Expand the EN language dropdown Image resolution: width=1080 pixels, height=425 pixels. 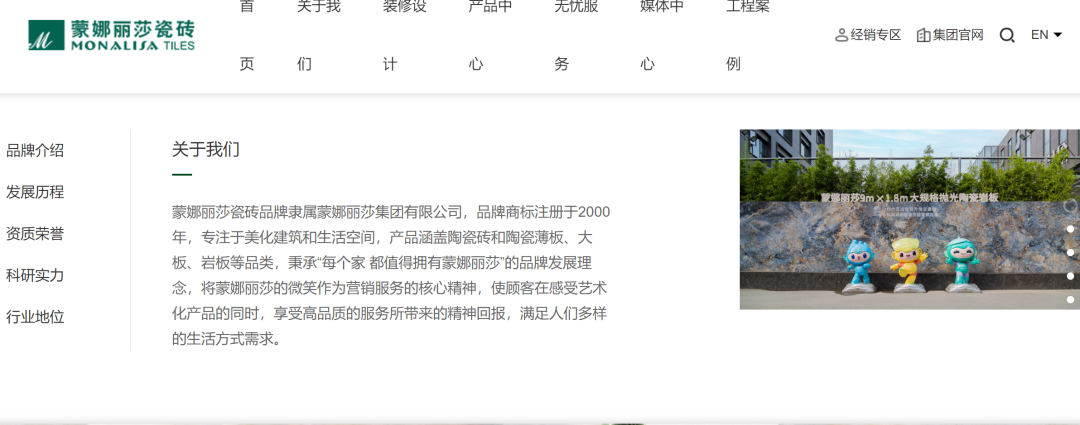tap(1046, 34)
